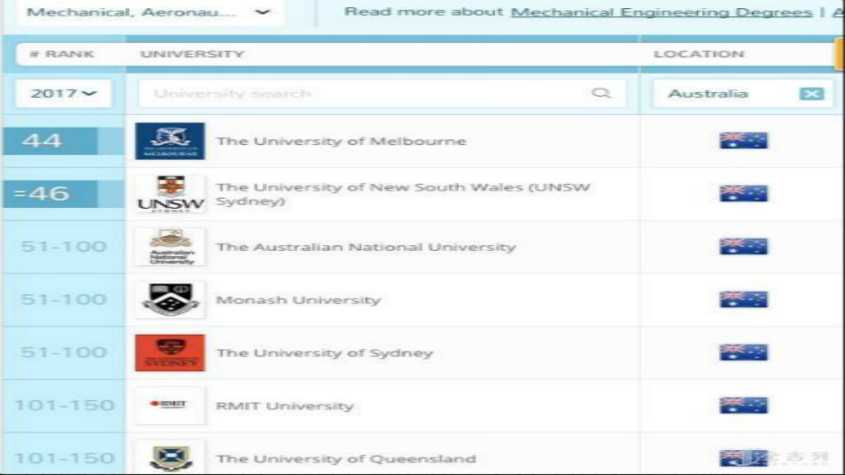This screenshot has height=475, width=845.
Task: Open the RMIT University logo
Action: [x=170, y=404]
